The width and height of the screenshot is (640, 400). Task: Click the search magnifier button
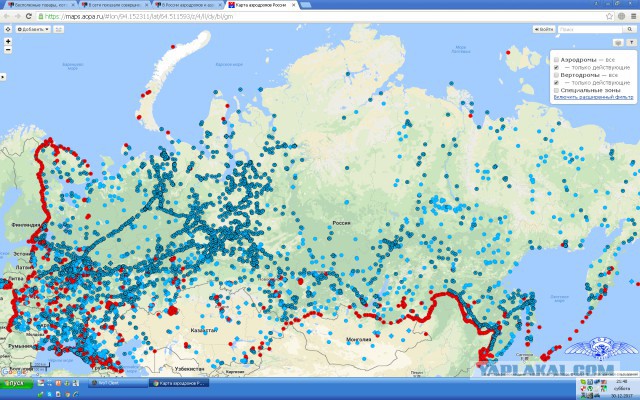click(629, 29)
